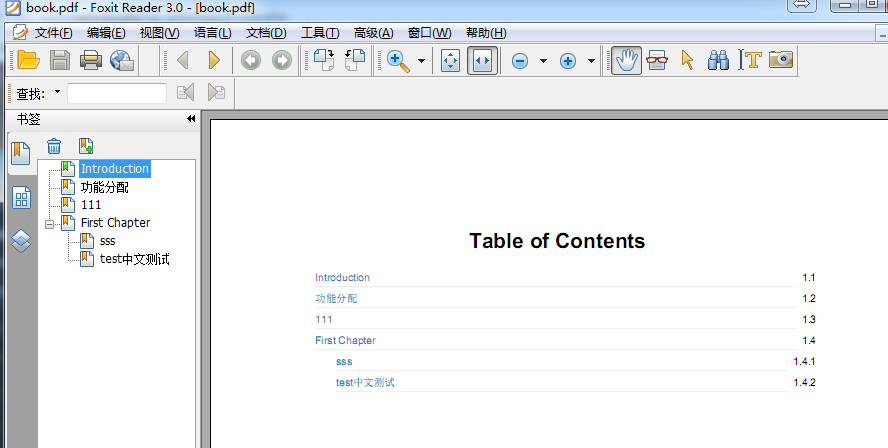Follow the First Chapter contents link
The height and width of the screenshot is (448, 888).
click(345, 340)
